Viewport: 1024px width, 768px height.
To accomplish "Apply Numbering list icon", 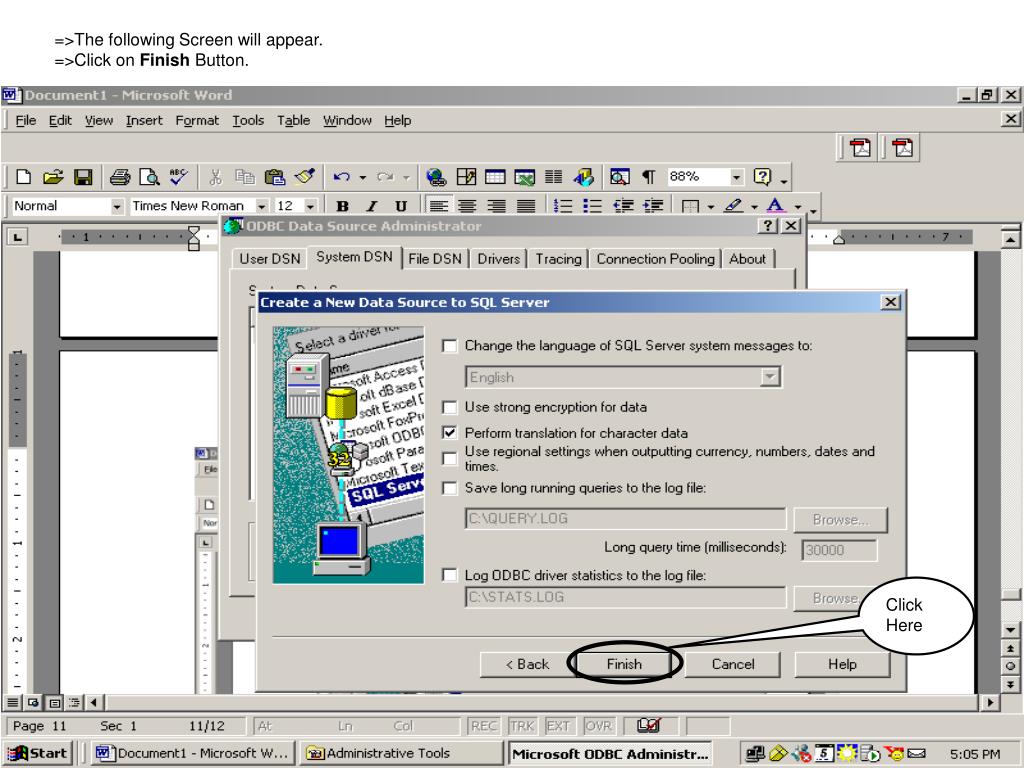I will (x=562, y=206).
